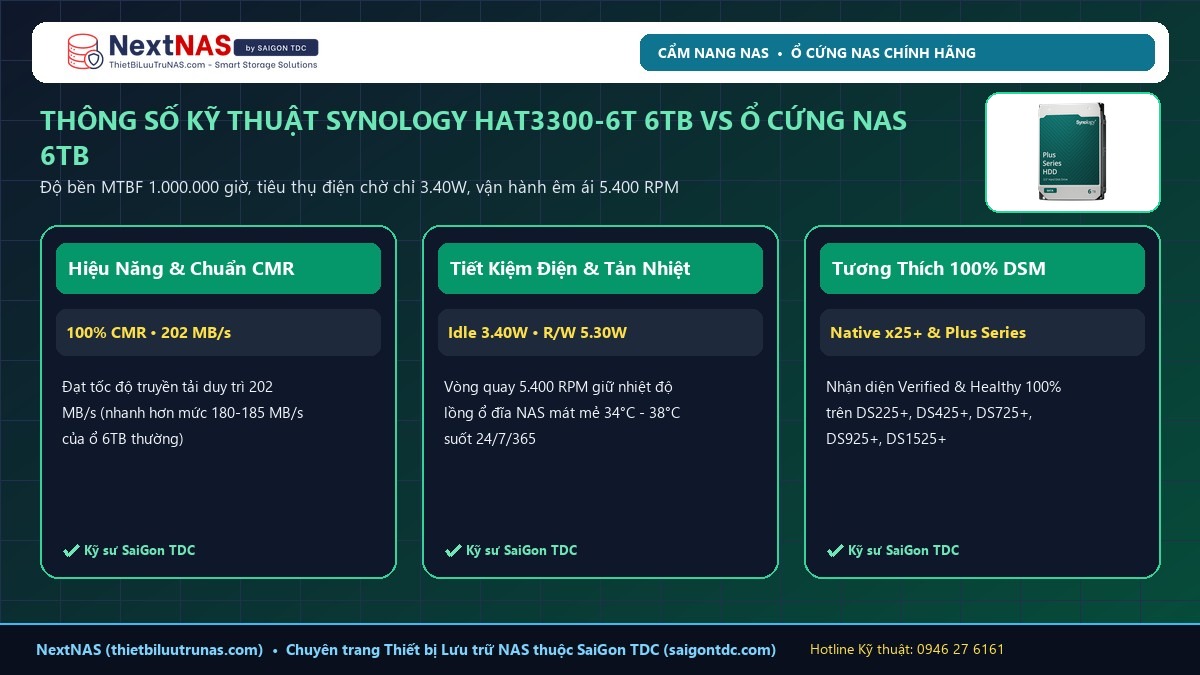Select 'CẨM NANG NAS' menu item

pyautogui.click(x=713, y=53)
